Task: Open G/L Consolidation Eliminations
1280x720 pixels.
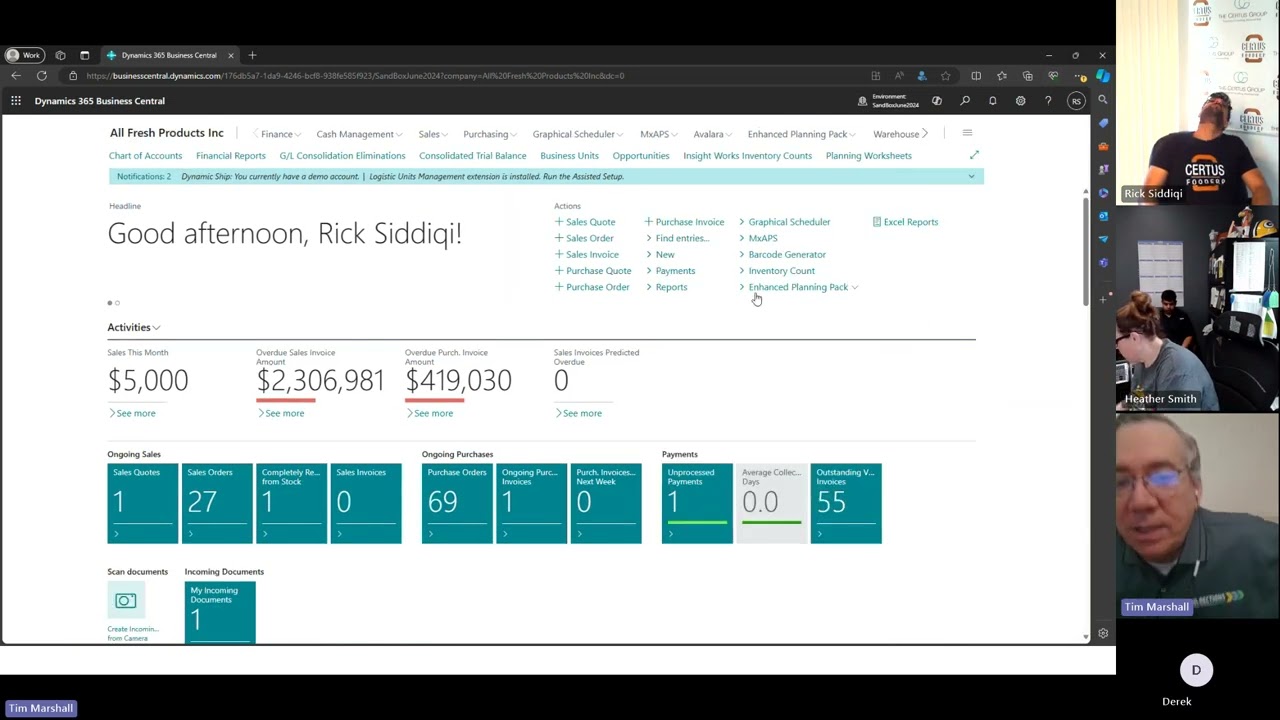Action: 342,155
